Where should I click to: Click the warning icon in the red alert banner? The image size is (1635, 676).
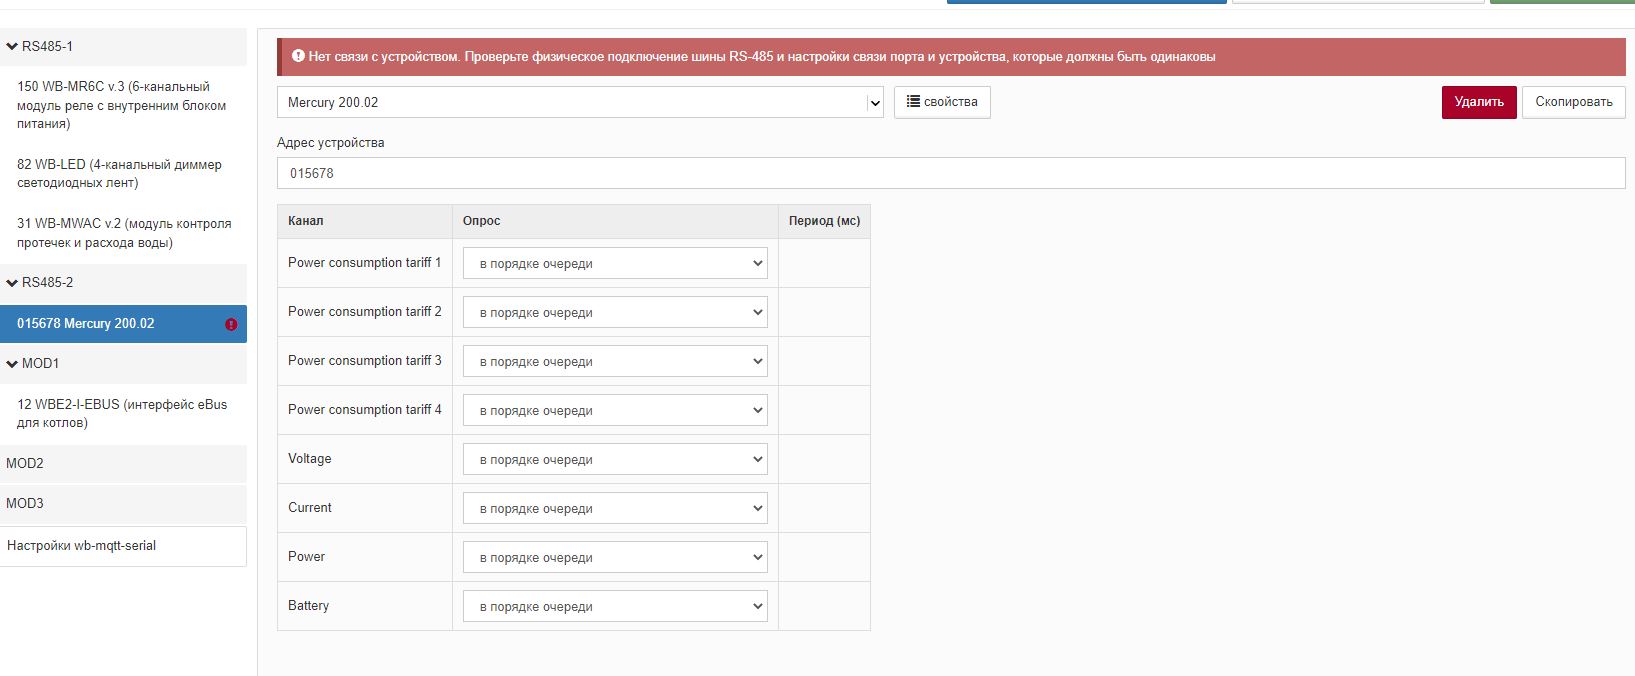click(x=298, y=56)
